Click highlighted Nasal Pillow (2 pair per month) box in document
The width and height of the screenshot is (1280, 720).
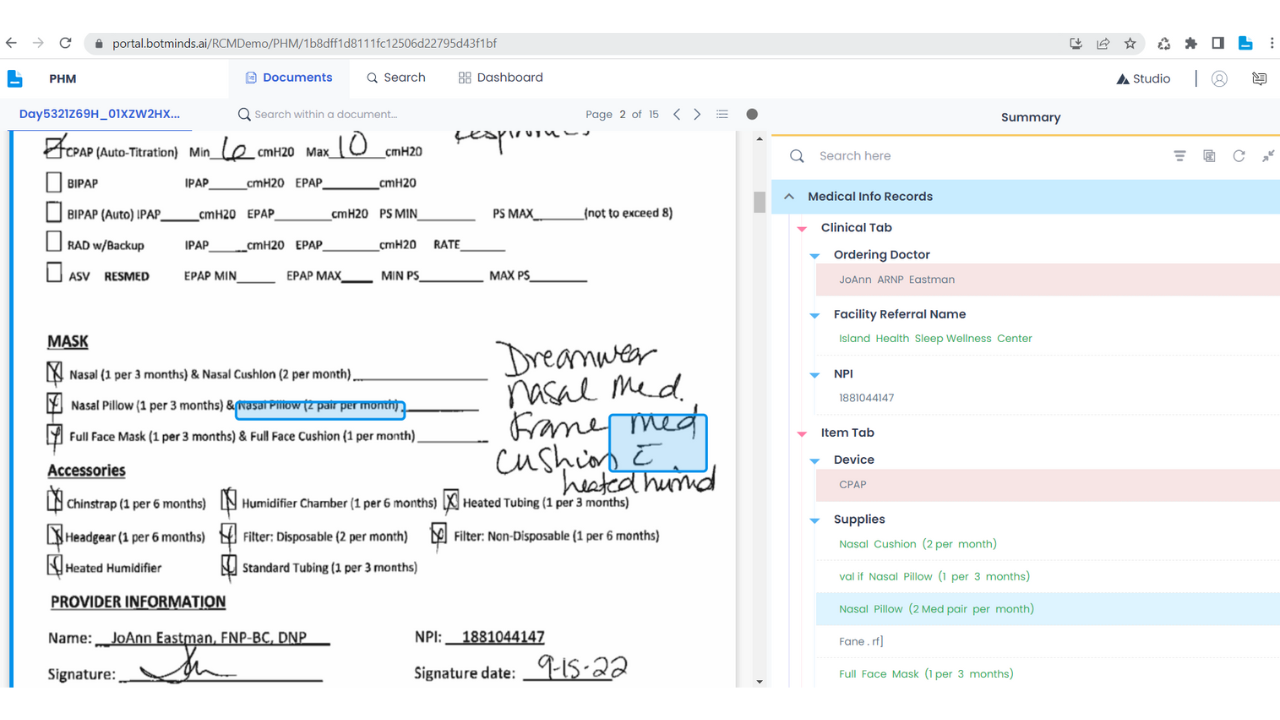pyautogui.click(x=320, y=409)
